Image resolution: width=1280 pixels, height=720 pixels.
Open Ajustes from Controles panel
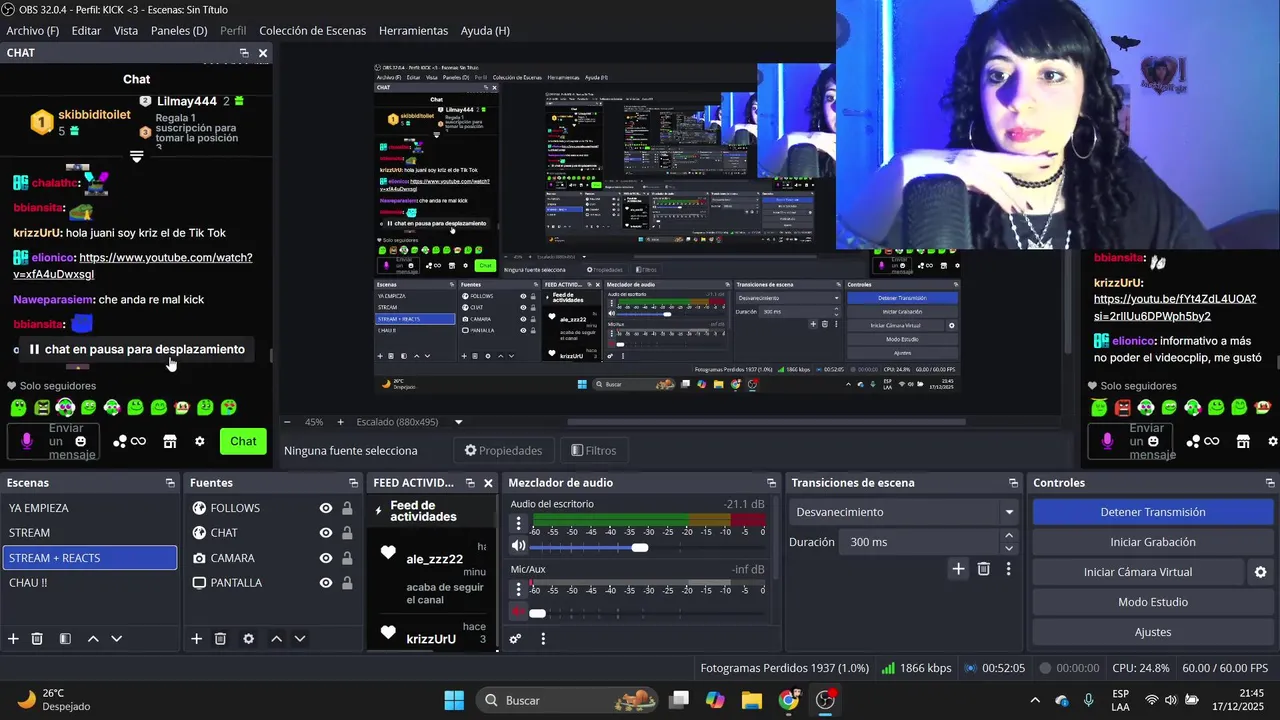[x=1153, y=632]
